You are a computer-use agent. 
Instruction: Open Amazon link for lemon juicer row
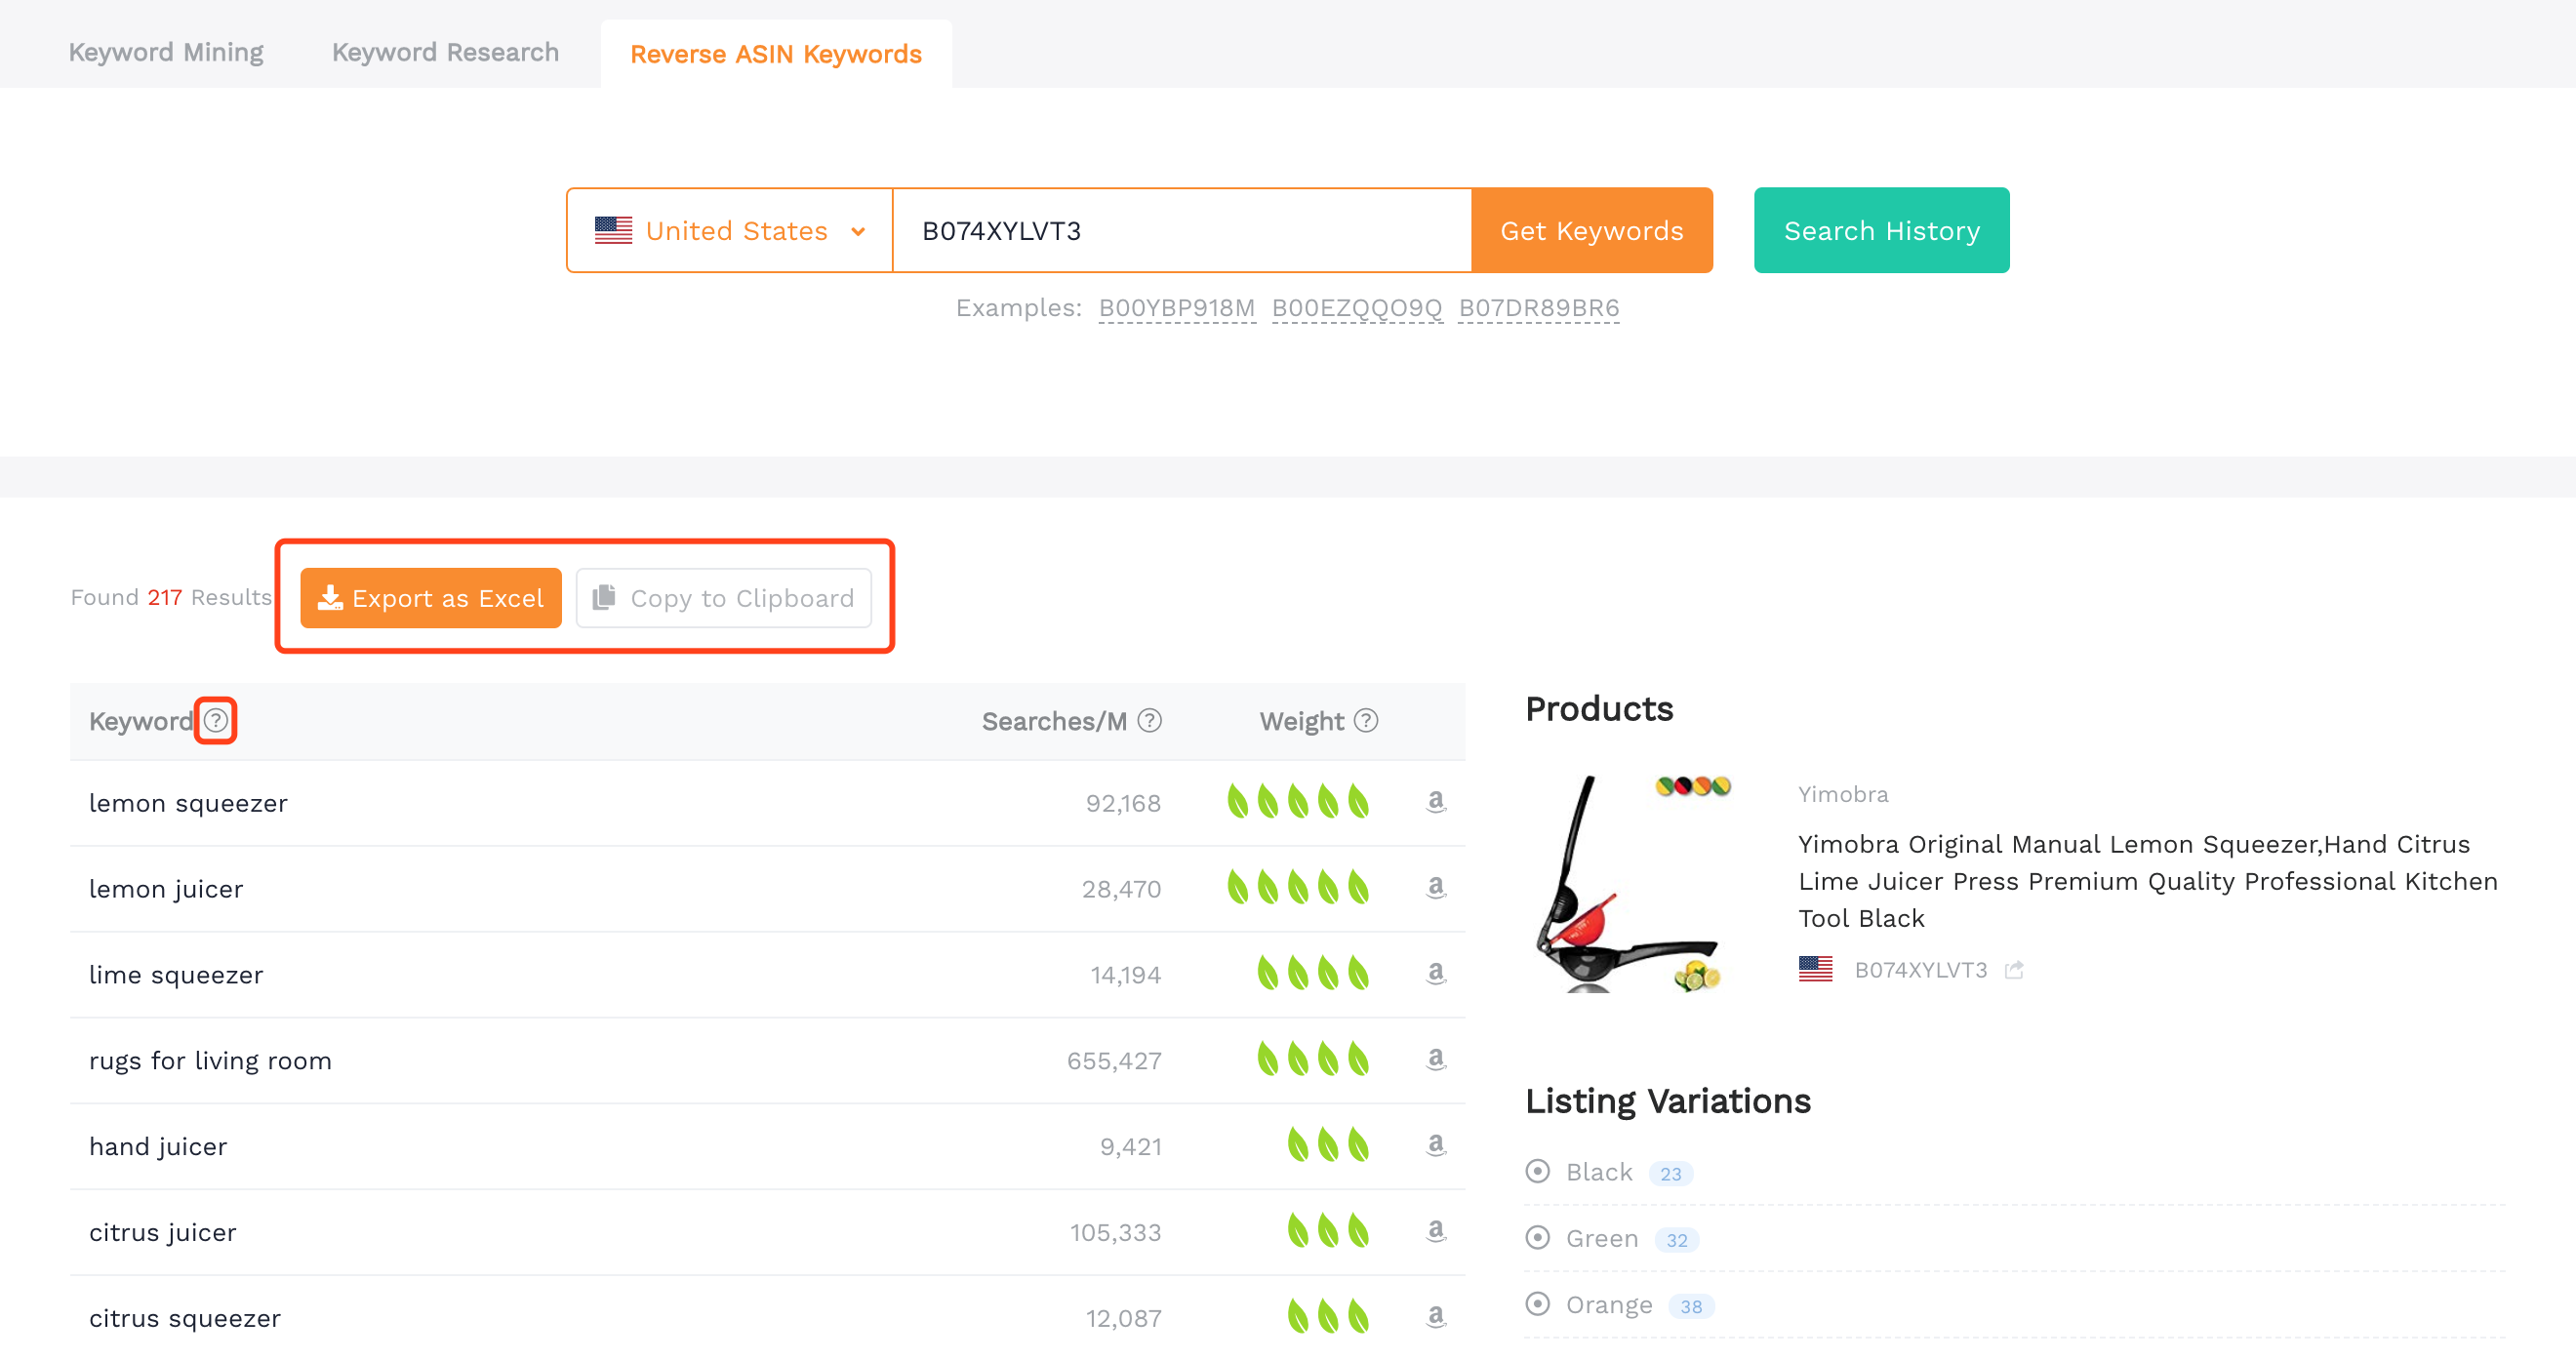(1435, 888)
